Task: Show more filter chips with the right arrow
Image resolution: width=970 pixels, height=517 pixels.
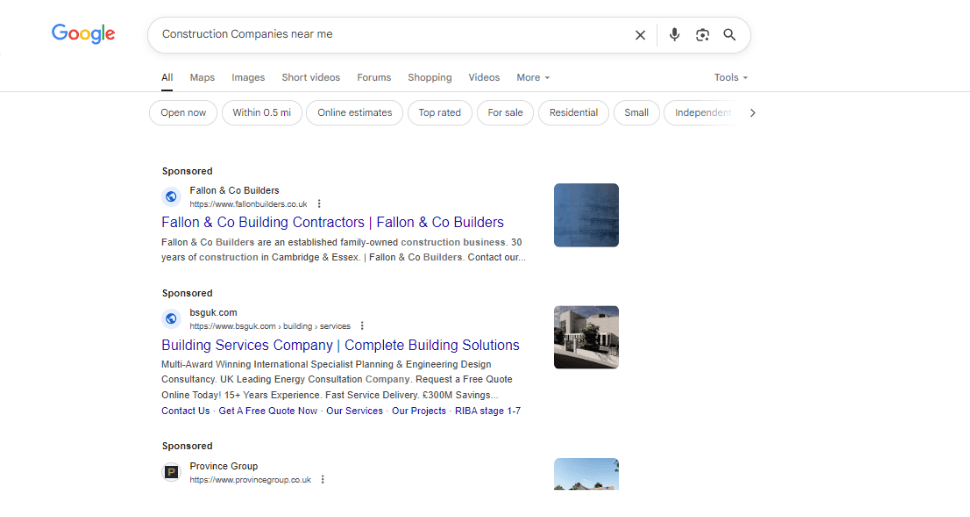Action: (752, 113)
